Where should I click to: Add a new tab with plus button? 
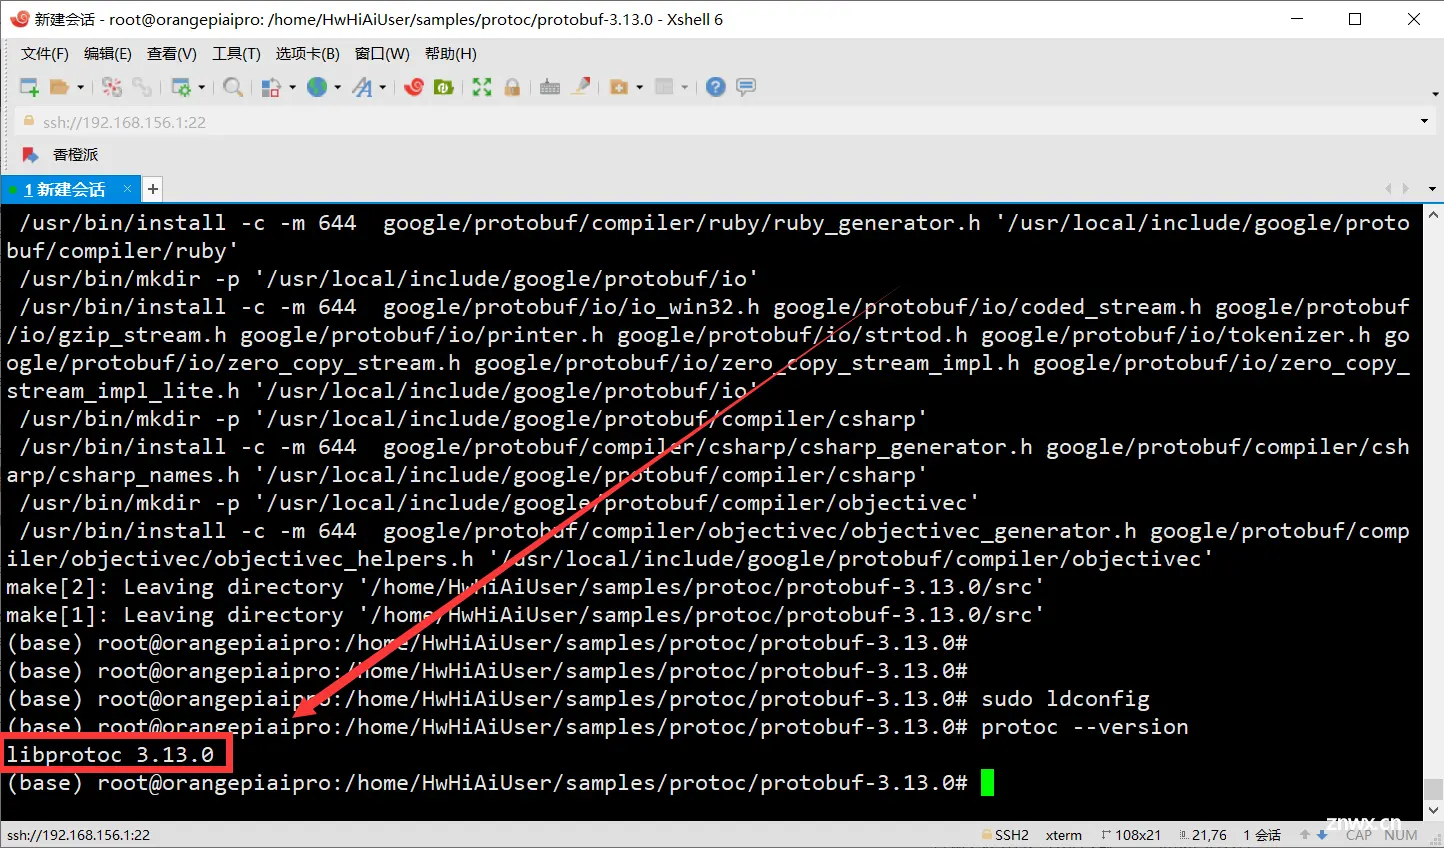(153, 189)
